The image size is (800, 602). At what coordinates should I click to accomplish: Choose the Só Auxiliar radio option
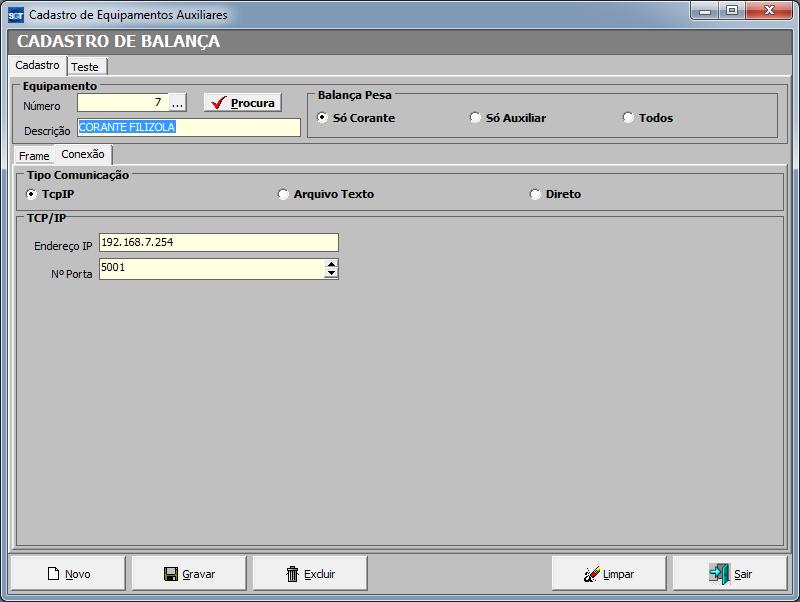475,118
